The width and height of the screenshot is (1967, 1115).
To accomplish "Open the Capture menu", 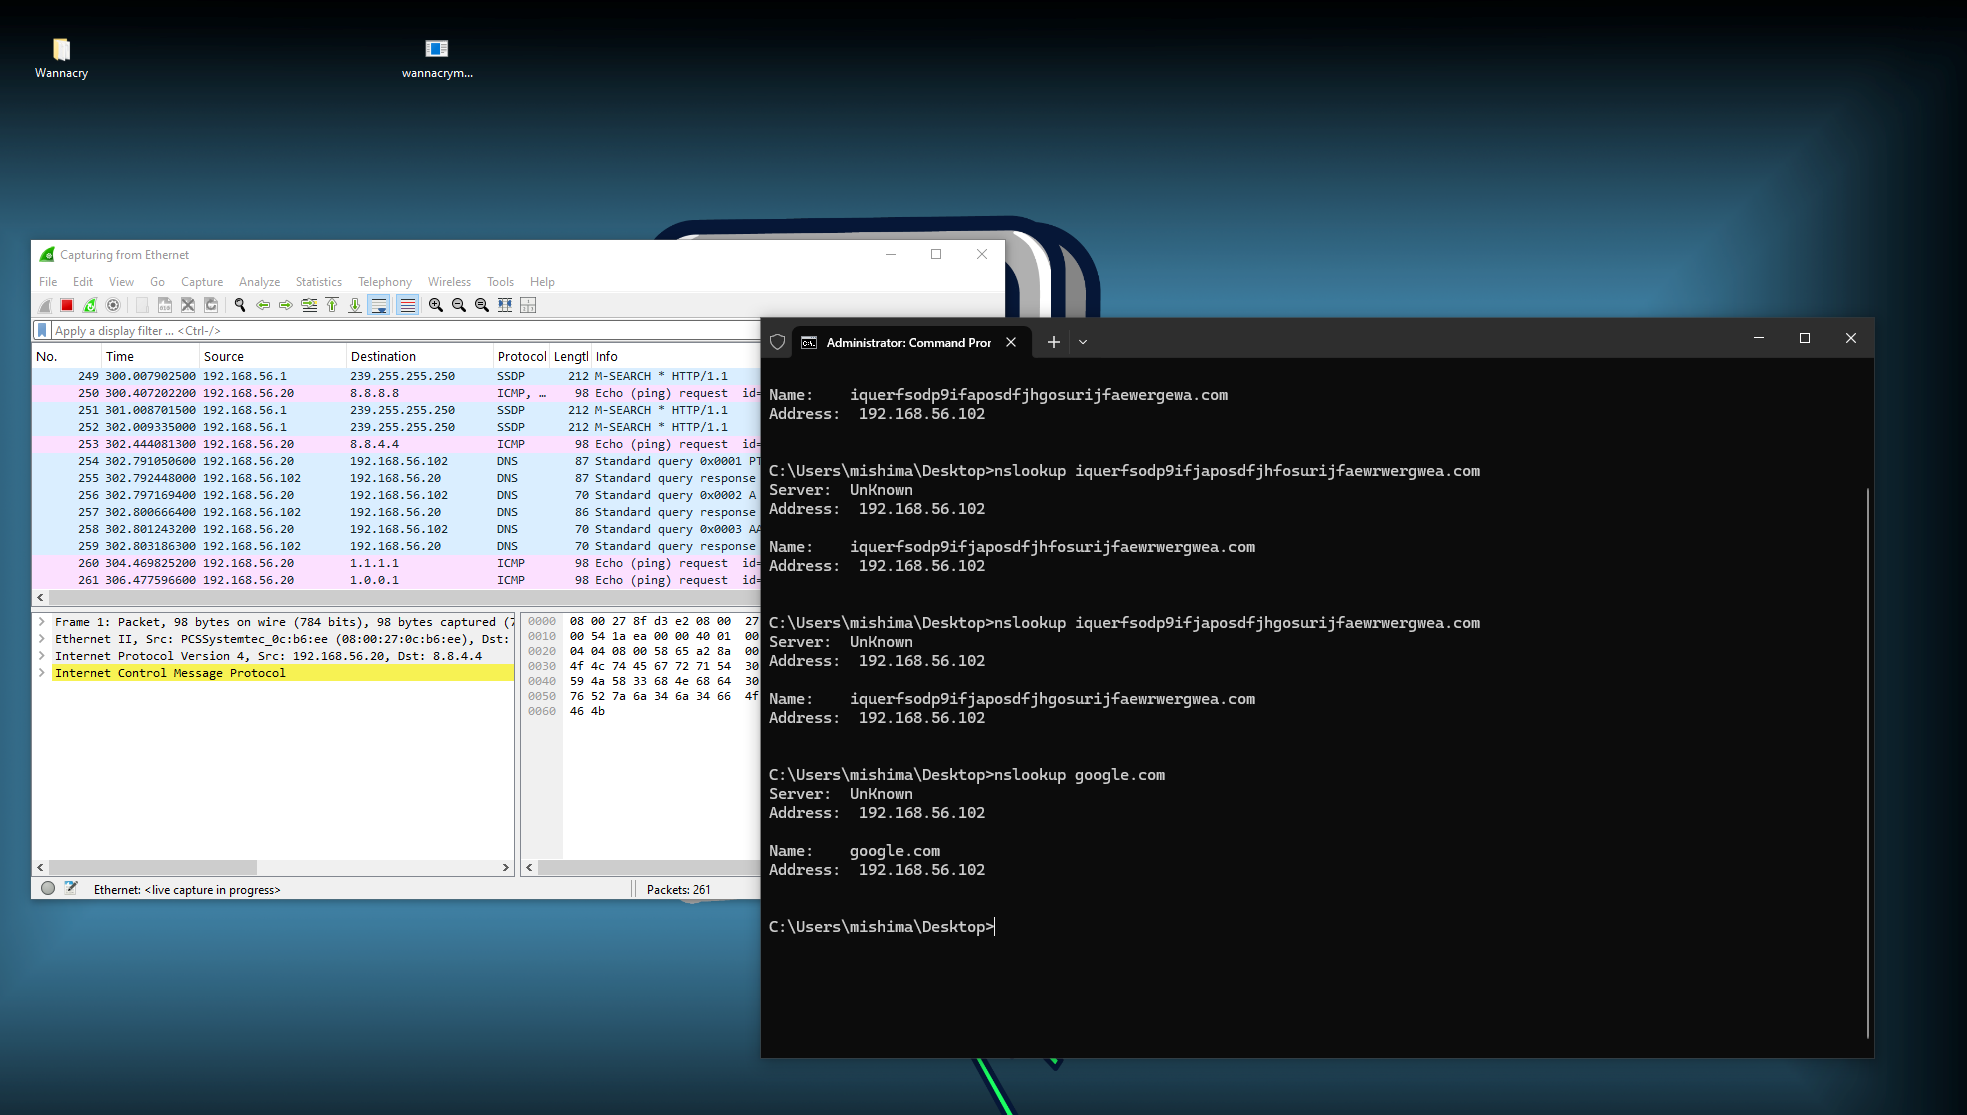I will 202,282.
